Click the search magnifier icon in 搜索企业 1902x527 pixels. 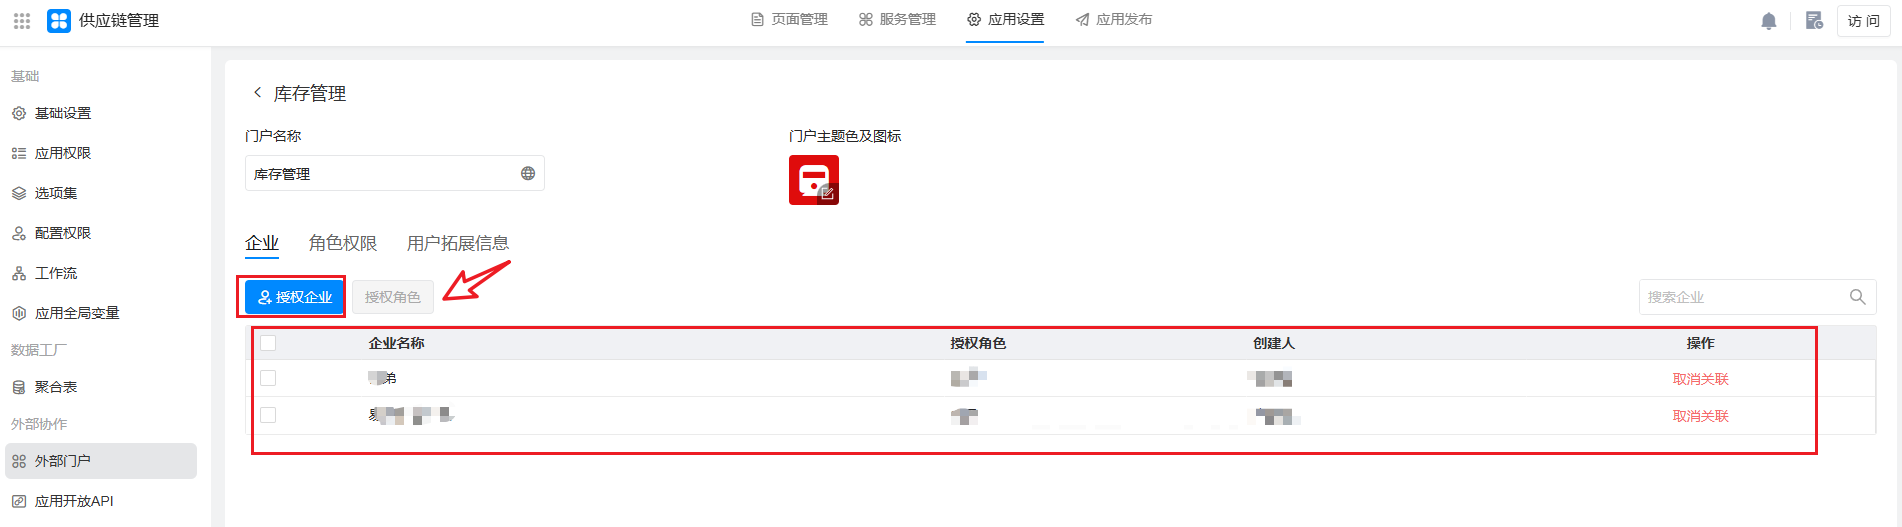click(x=1857, y=297)
